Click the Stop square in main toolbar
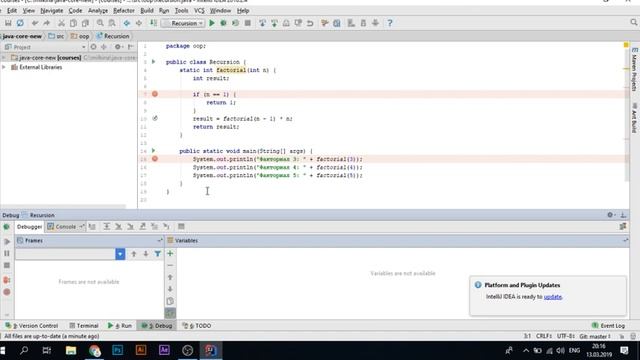Image resolution: width=640 pixels, height=360 pixels. pos(247,23)
